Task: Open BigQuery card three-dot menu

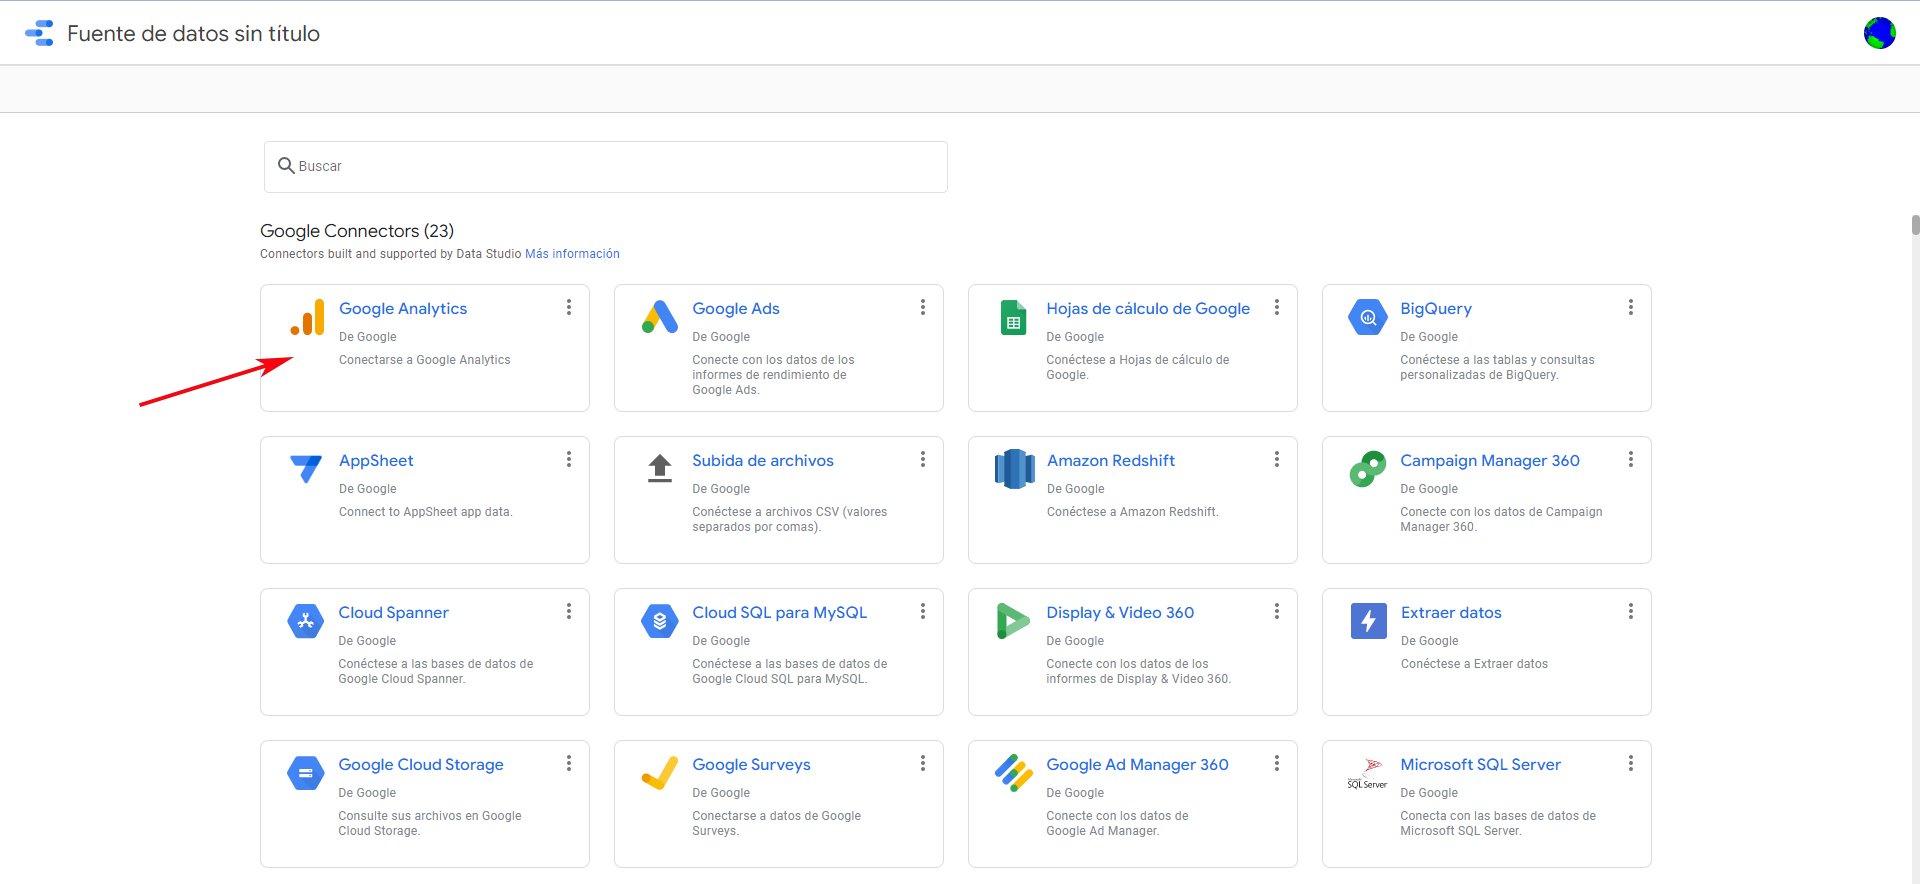Action: [1631, 307]
